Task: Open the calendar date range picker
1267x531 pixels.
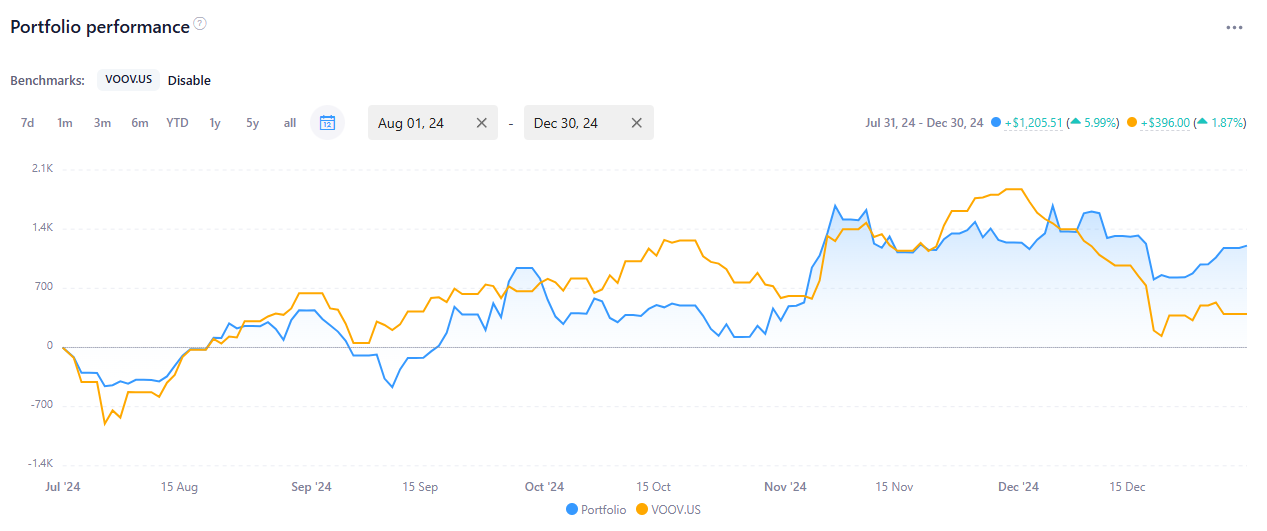Action: click(327, 123)
